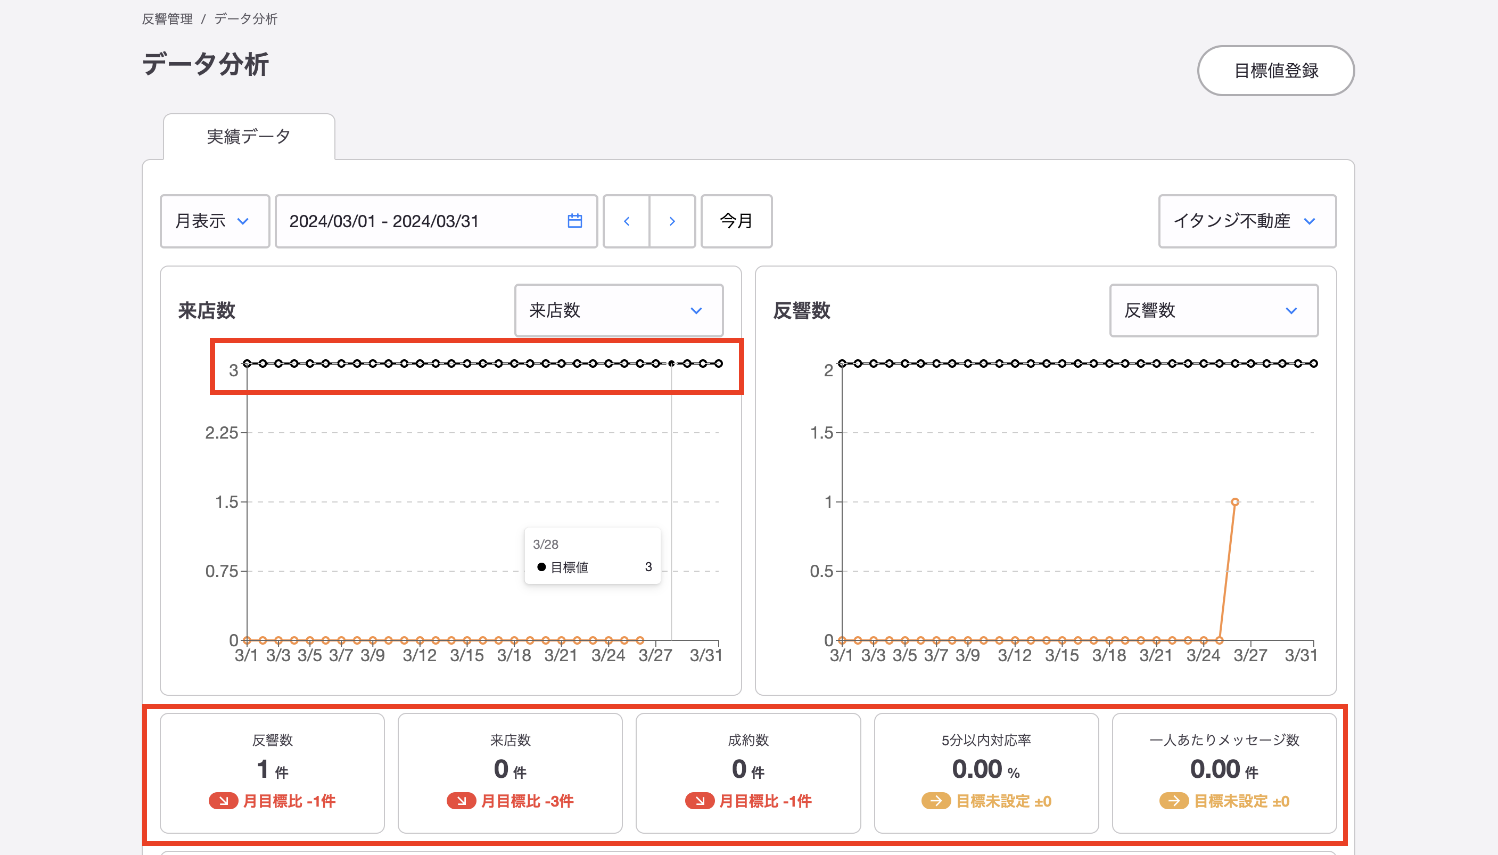Click the 反響数 chart title
The width and height of the screenshot is (1498, 855).
click(x=802, y=311)
